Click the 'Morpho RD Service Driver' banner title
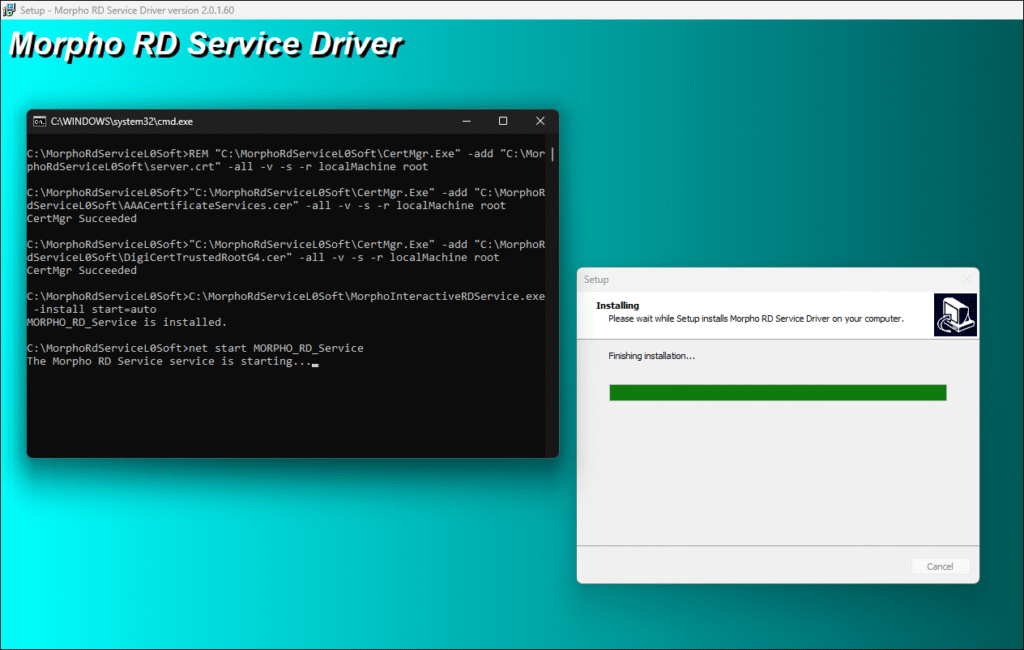Image resolution: width=1024 pixels, height=650 pixels. (x=206, y=45)
